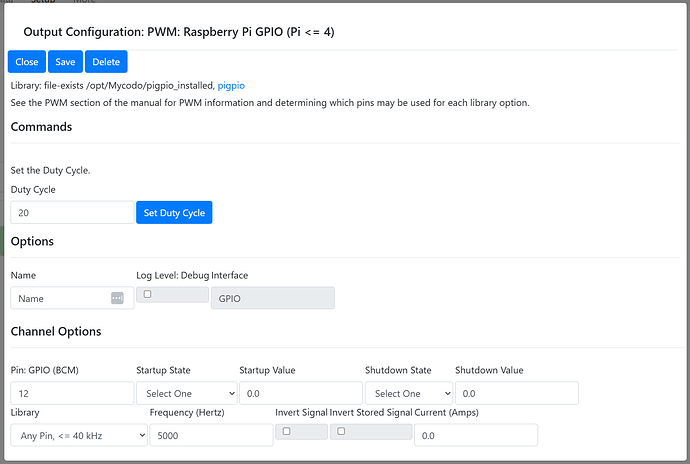Select the Pin: GPIO (BCM) field
Viewport: 690px width, 464px height.
(x=71, y=393)
